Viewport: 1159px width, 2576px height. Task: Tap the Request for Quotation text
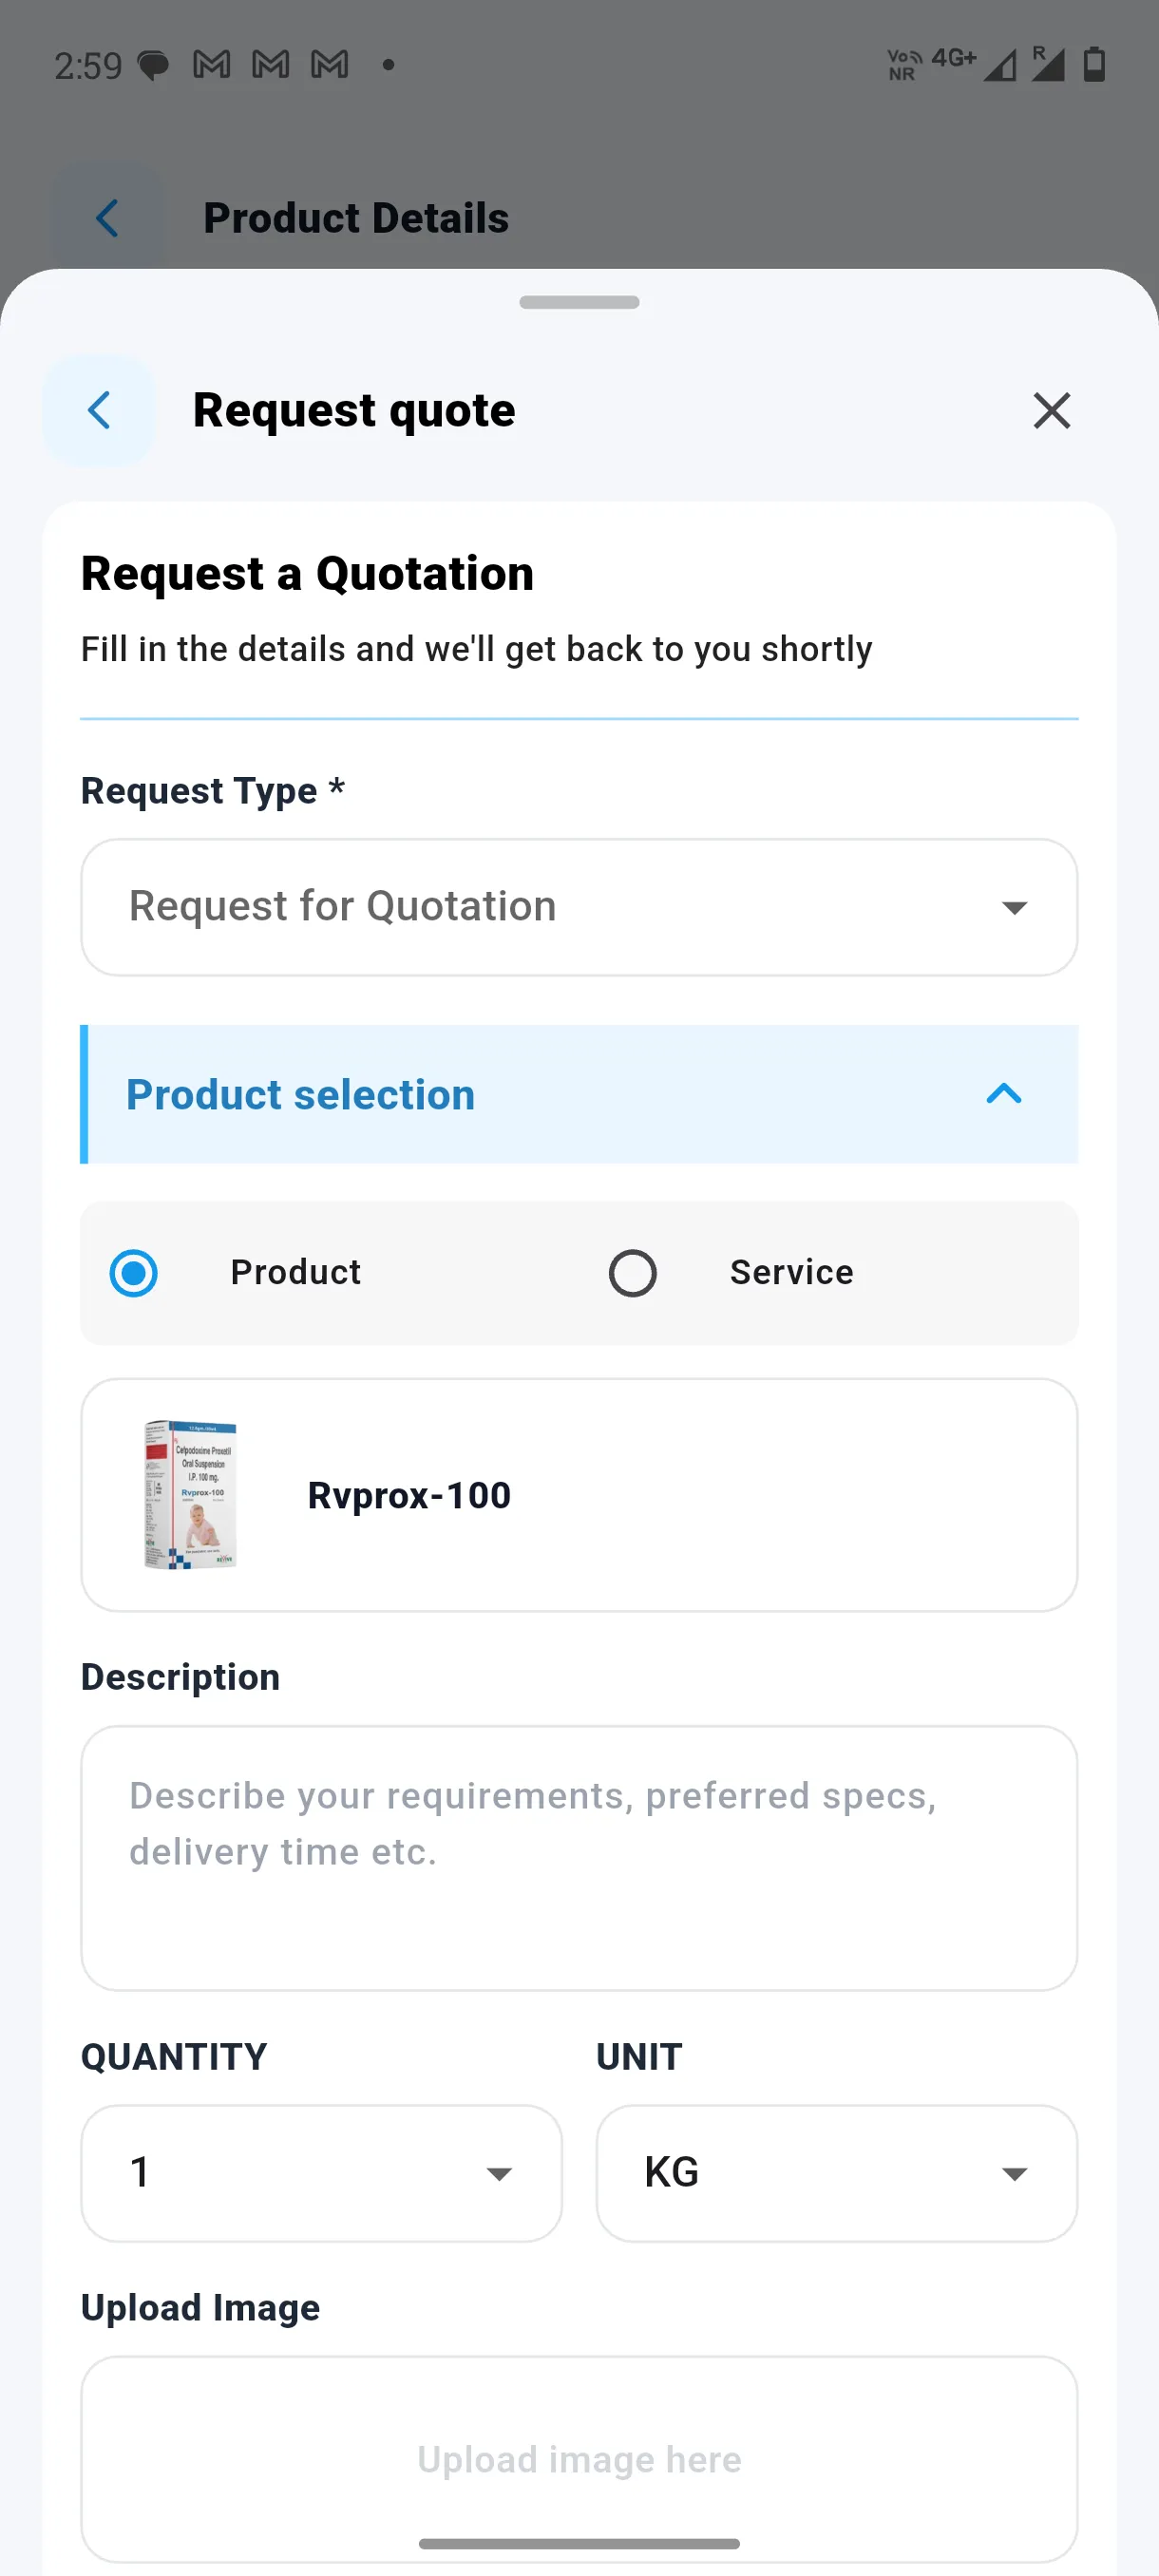point(343,906)
